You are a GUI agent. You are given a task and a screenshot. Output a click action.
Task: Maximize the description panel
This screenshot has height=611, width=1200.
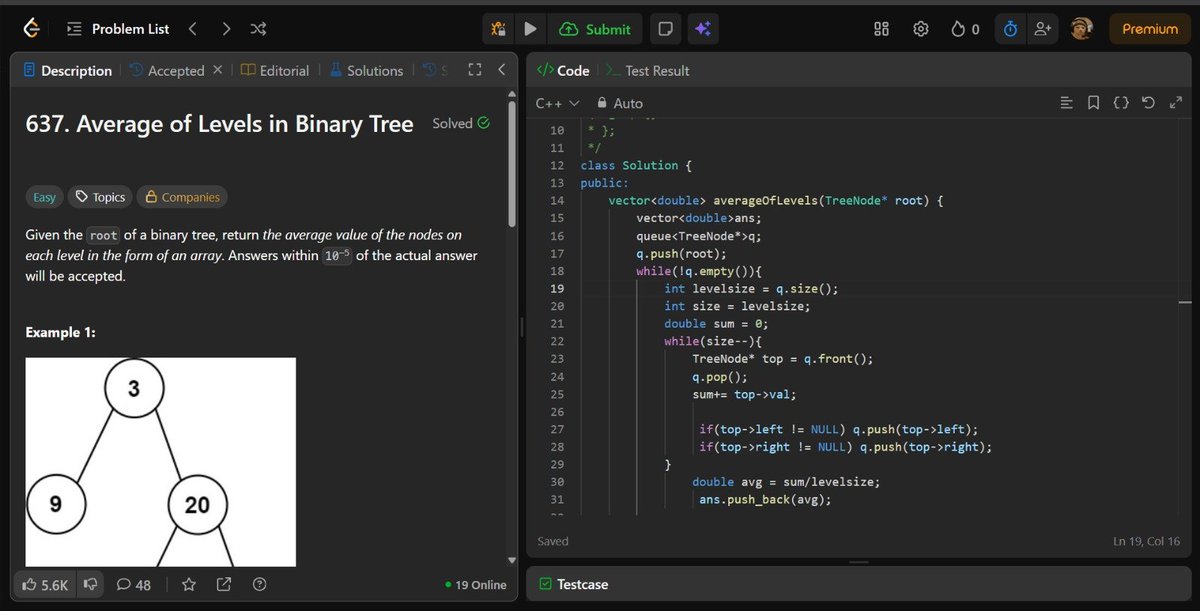475,70
